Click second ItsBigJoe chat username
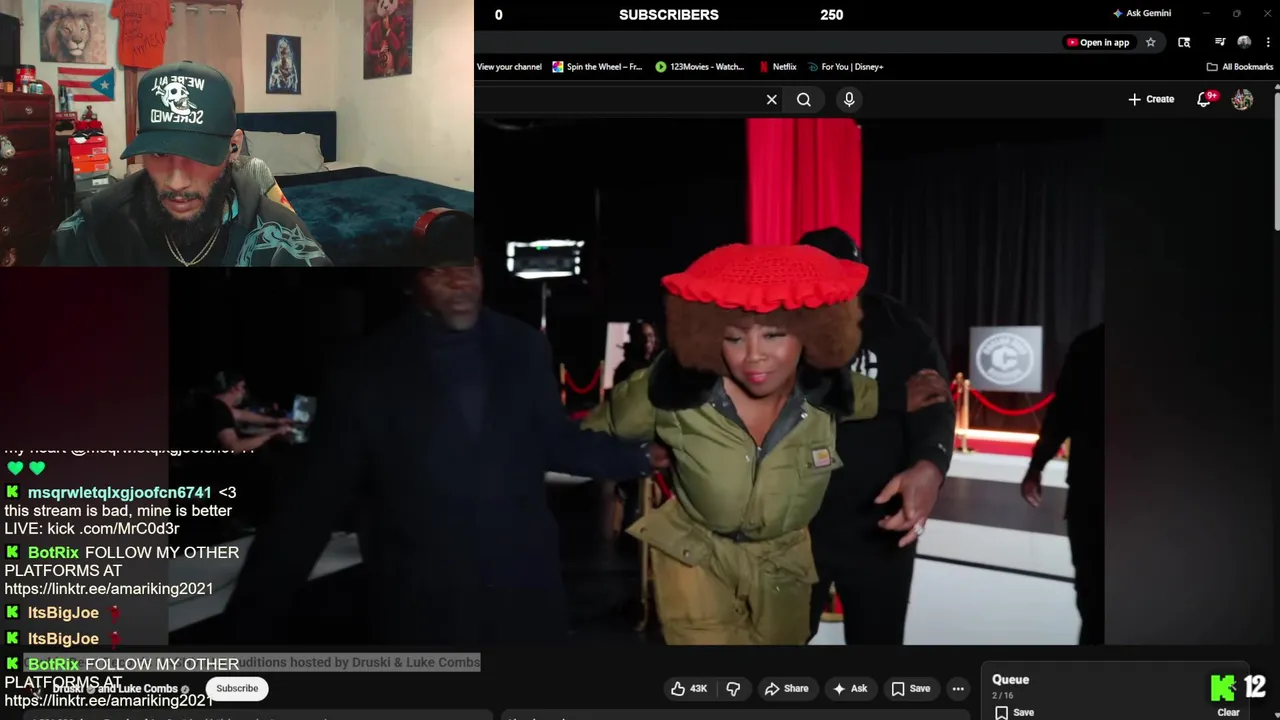Image resolution: width=1280 pixels, height=720 pixels. click(x=63, y=639)
